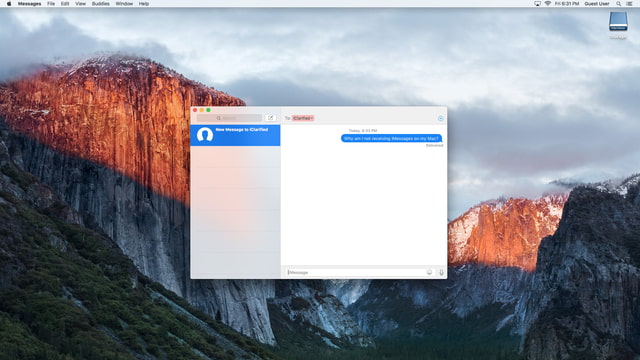This screenshot has height=360, width=640.
Task: Select the hard drive icon on desktop
Action: coord(618,21)
